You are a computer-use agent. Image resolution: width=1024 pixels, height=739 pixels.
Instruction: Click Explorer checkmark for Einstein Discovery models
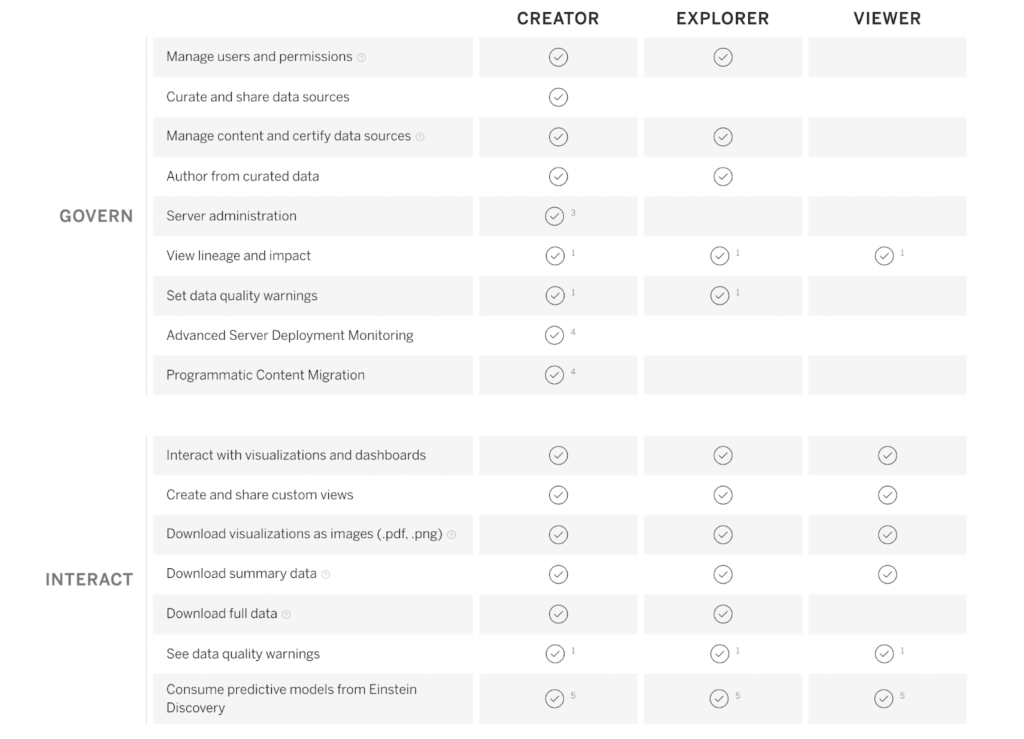719,699
